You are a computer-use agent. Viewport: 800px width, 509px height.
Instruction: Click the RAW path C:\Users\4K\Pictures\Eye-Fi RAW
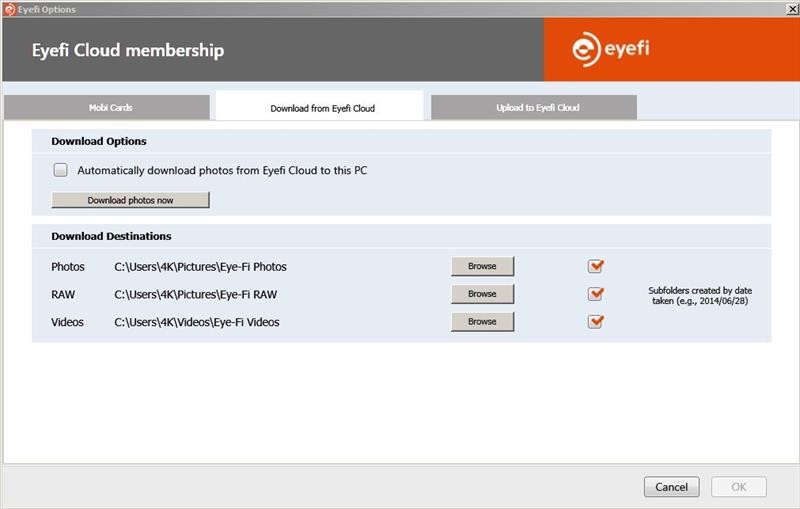tap(195, 294)
